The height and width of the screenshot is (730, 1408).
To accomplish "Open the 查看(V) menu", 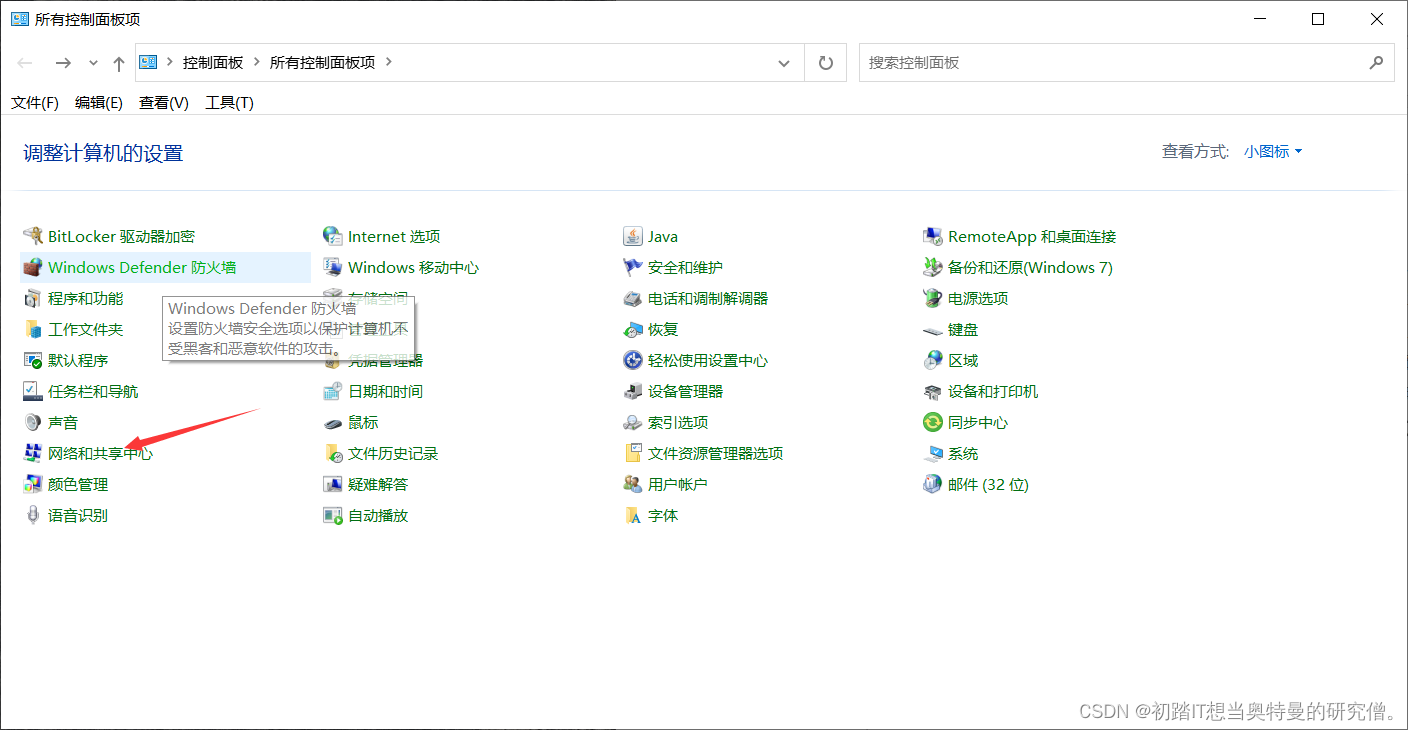I will point(164,103).
